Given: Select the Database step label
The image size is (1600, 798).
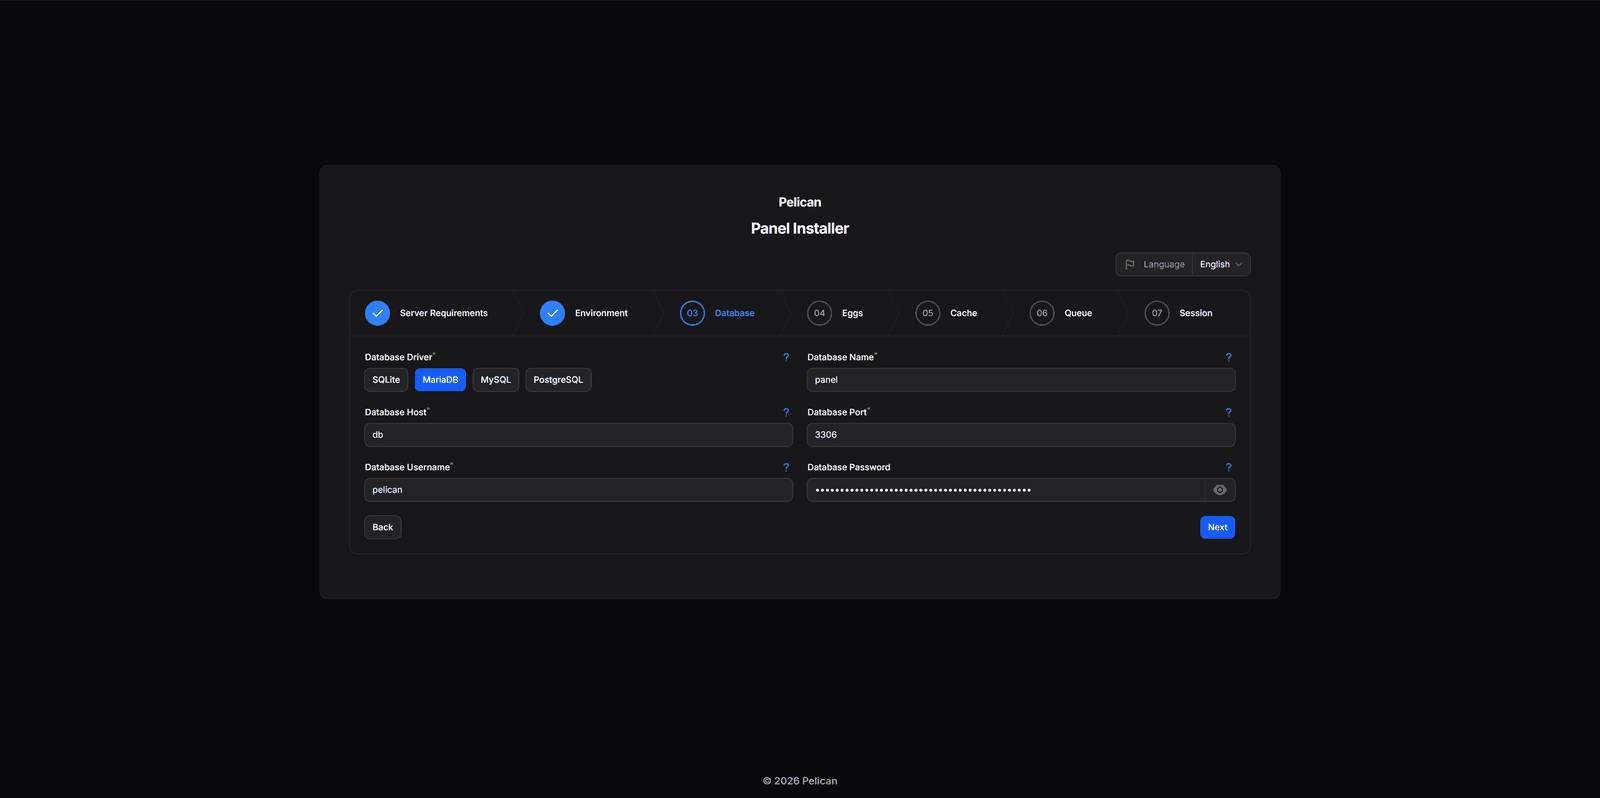Looking at the screenshot, I should (735, 313).
